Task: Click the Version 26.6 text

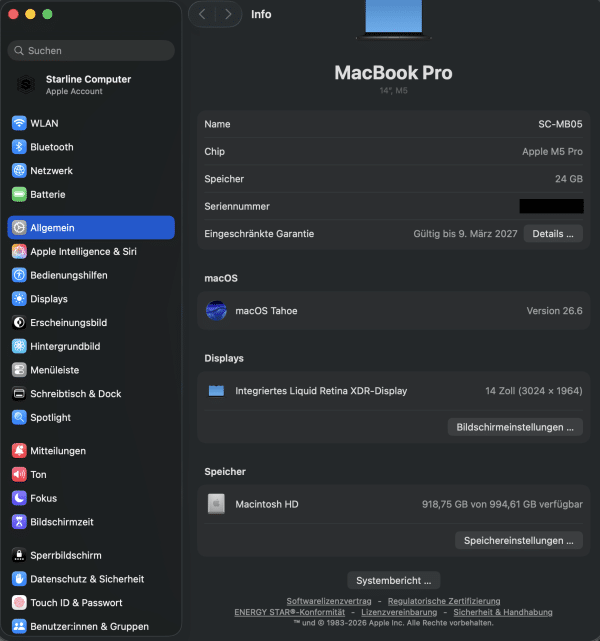Action: pyautogui.click(x=554, y=311)
